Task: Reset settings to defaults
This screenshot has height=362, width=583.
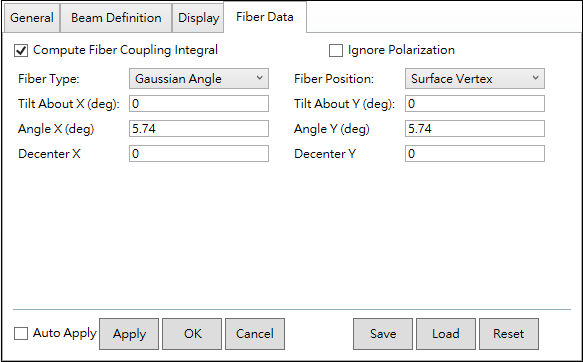Action: point(509,334)
